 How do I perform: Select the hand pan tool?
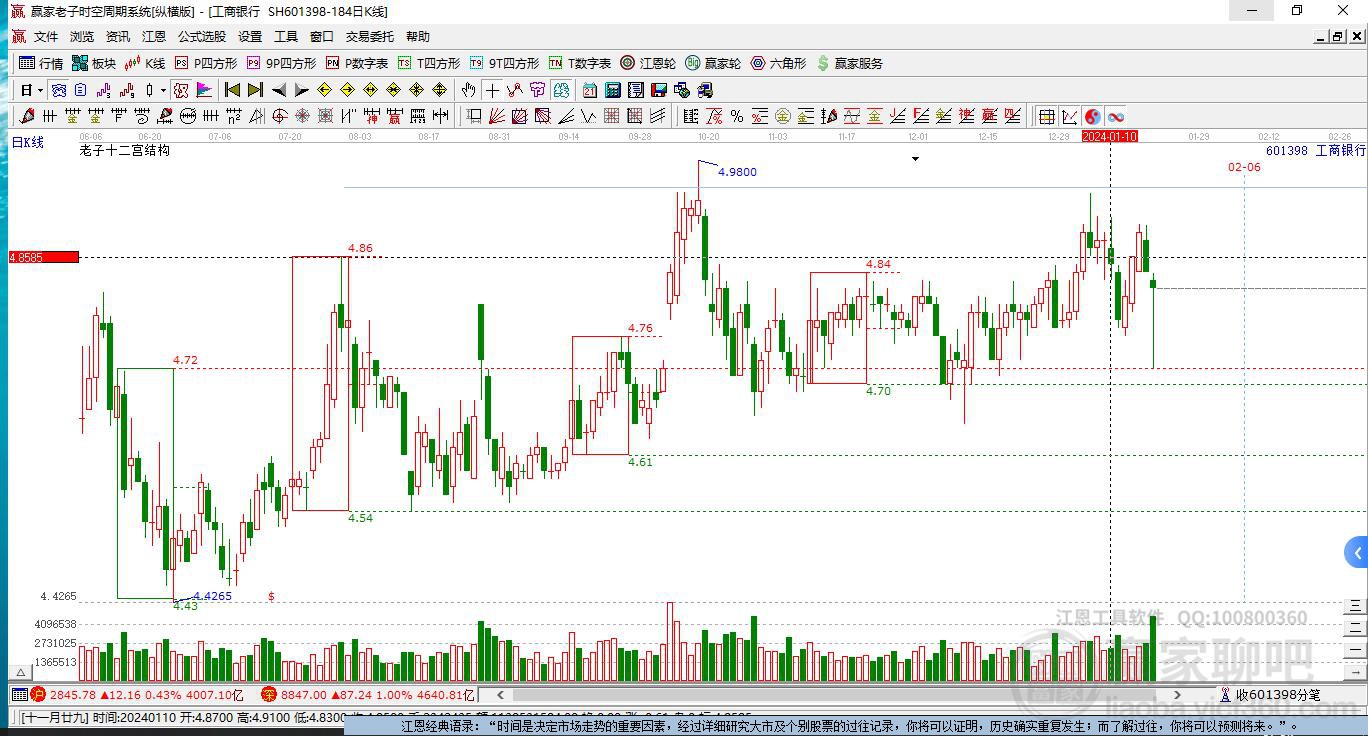tap(469, 90)
